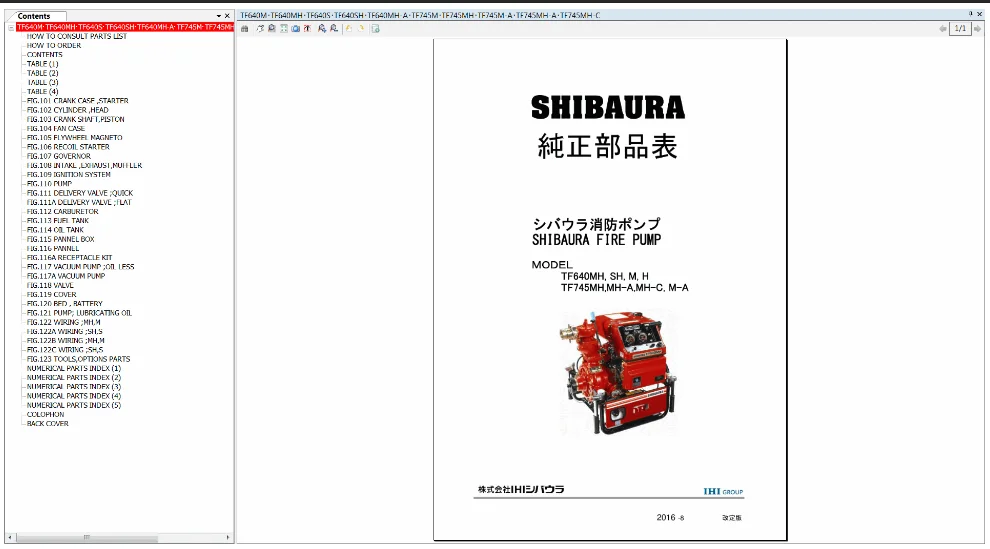Click the page note icon ending the toolbar
The image size is (990, 549).
tap(375, 28)
